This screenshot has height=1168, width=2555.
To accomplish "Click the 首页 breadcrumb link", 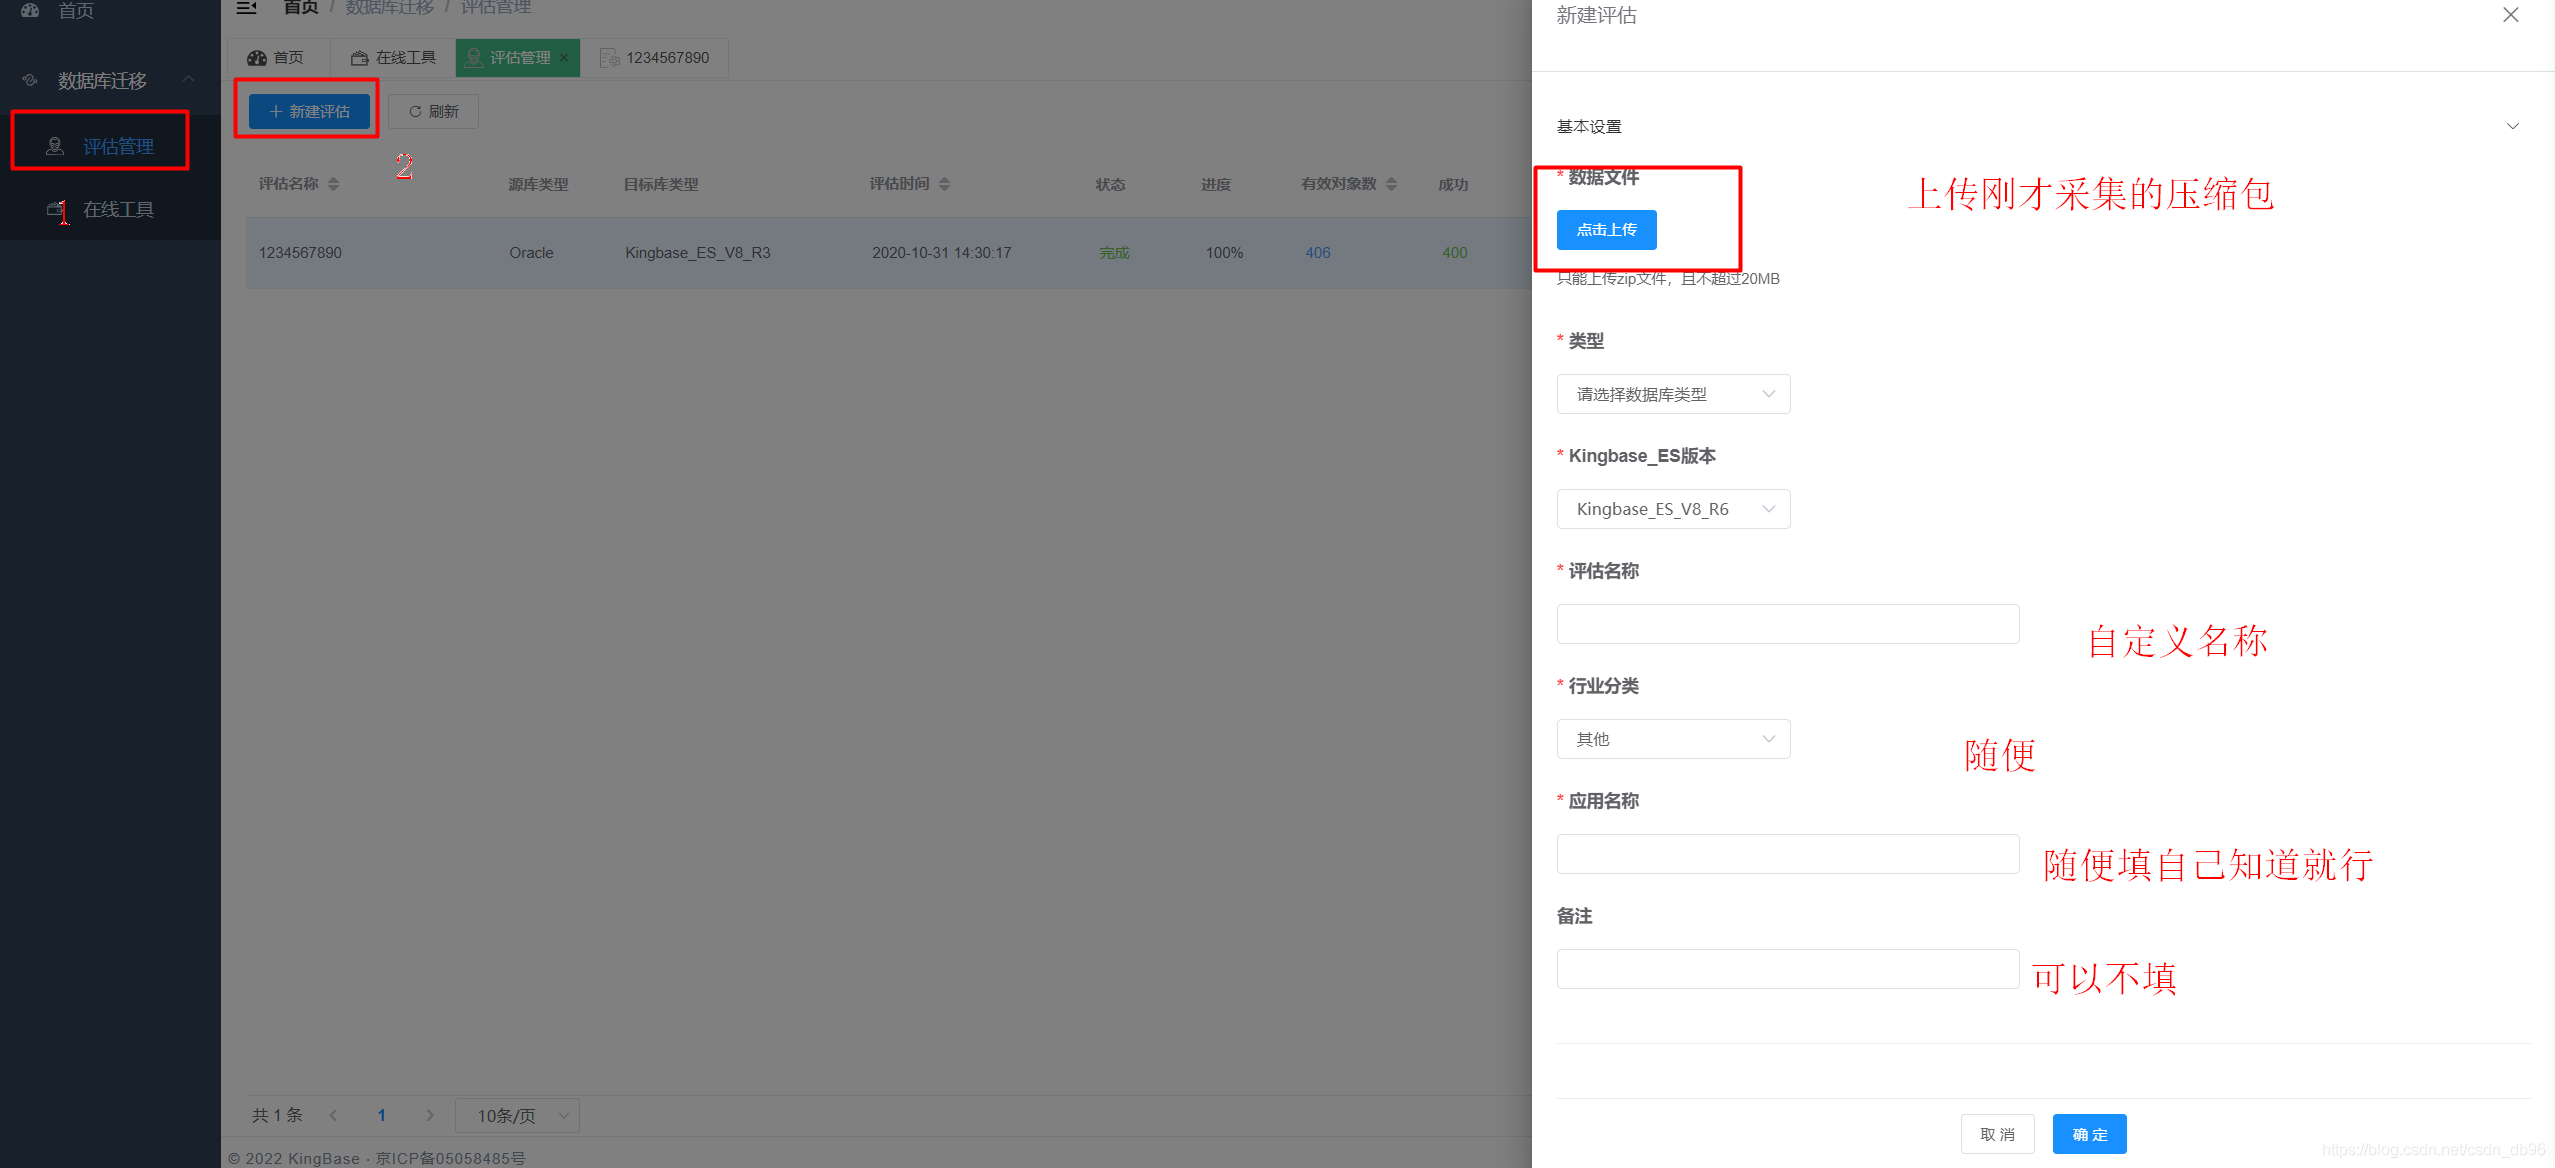I will pyautogui.click(x=301, y=8).
